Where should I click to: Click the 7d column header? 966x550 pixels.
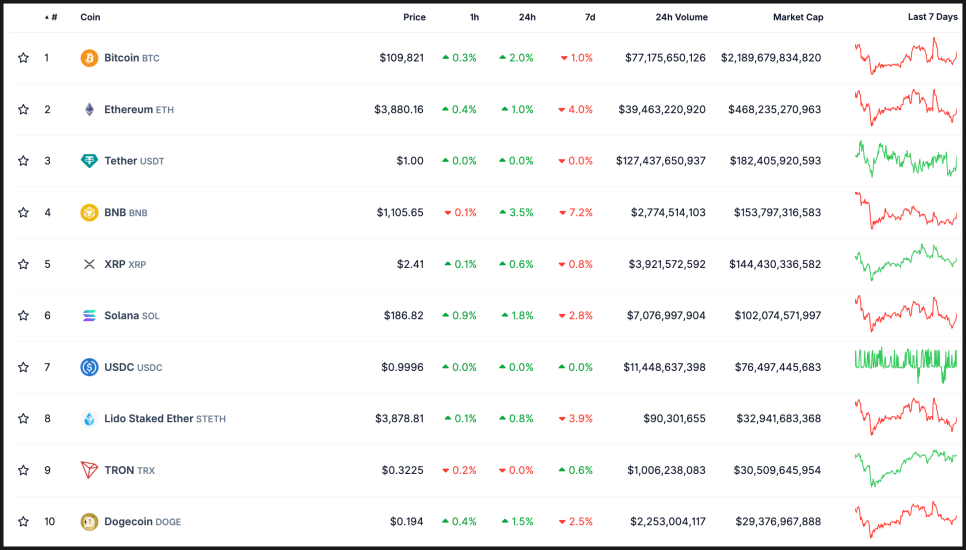point(589,17)
